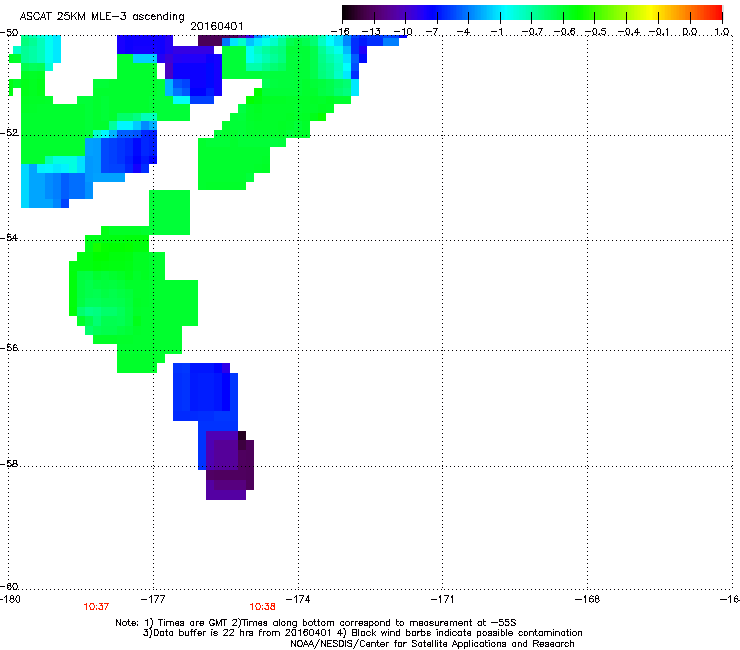This screenshot has width=740, height=650.
Task: Click the red 10:37 time stamp
Action: 96,607
